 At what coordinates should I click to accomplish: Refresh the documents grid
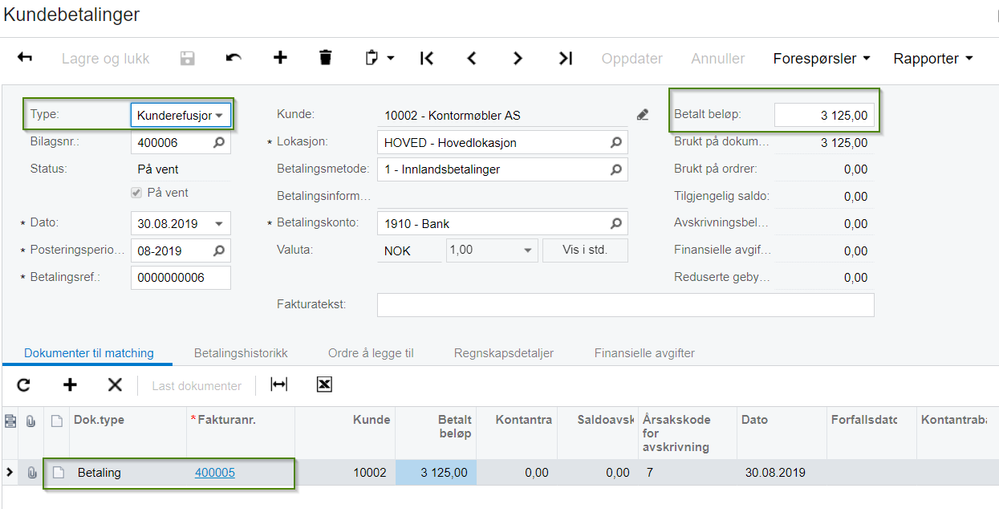coord(24,385)
